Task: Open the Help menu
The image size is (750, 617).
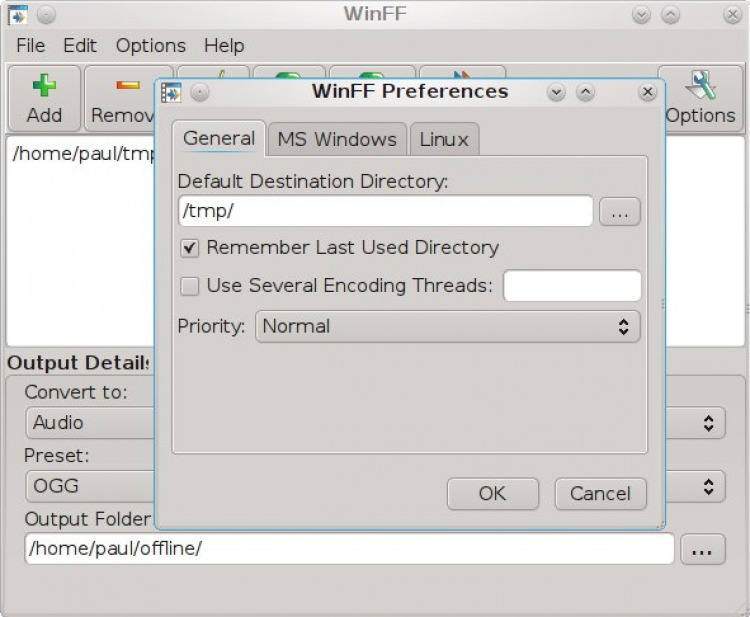Action: tap(224, 46)
